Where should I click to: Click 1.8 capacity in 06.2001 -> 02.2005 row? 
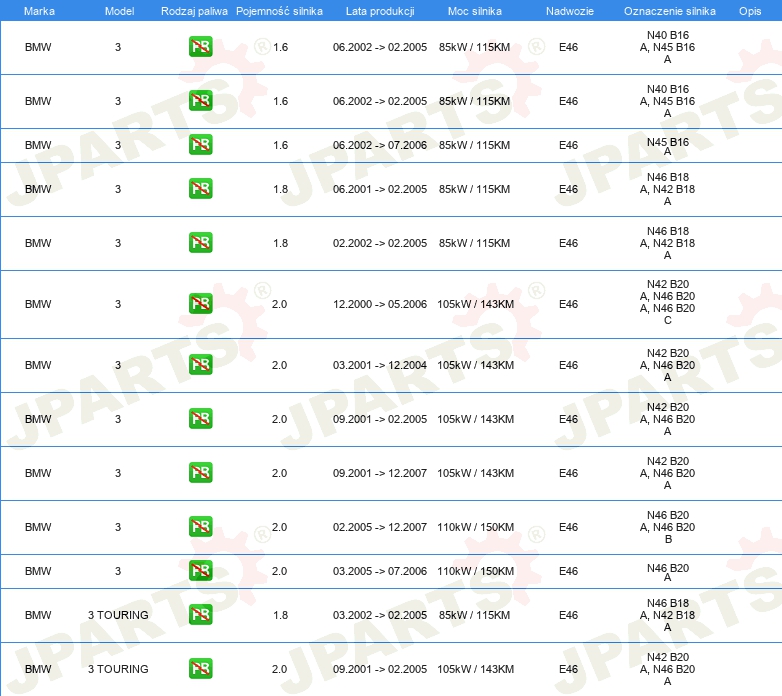coord(280,189)
